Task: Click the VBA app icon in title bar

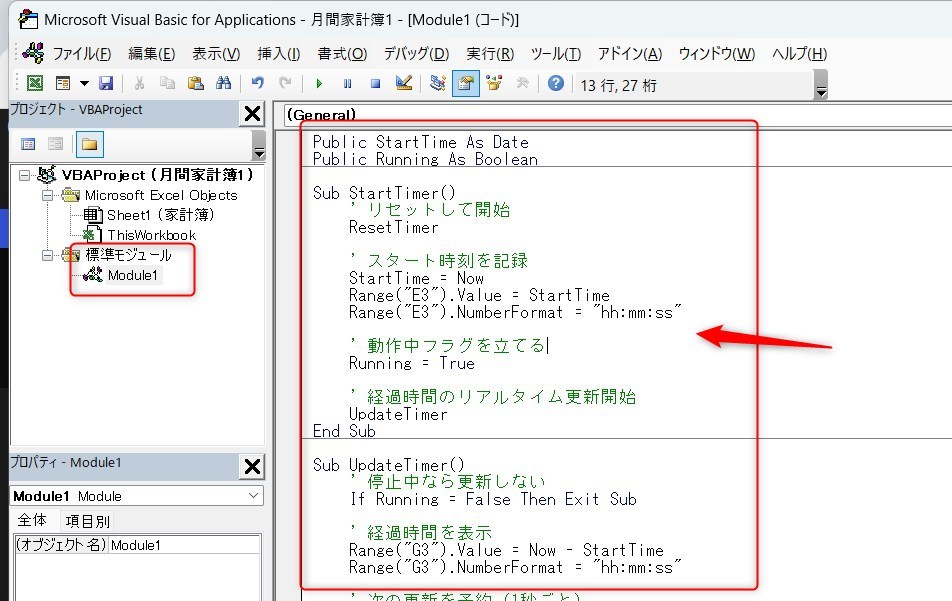Action: point(28,19)
